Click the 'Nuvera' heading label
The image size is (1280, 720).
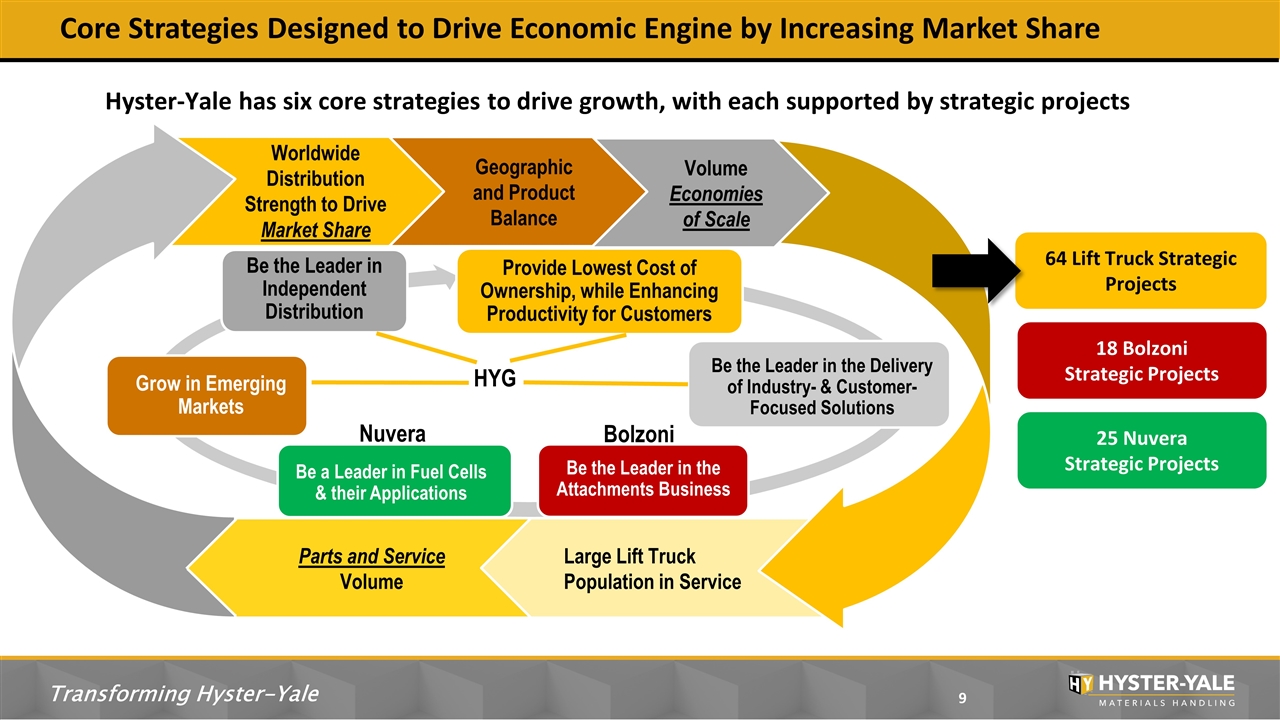392,433
